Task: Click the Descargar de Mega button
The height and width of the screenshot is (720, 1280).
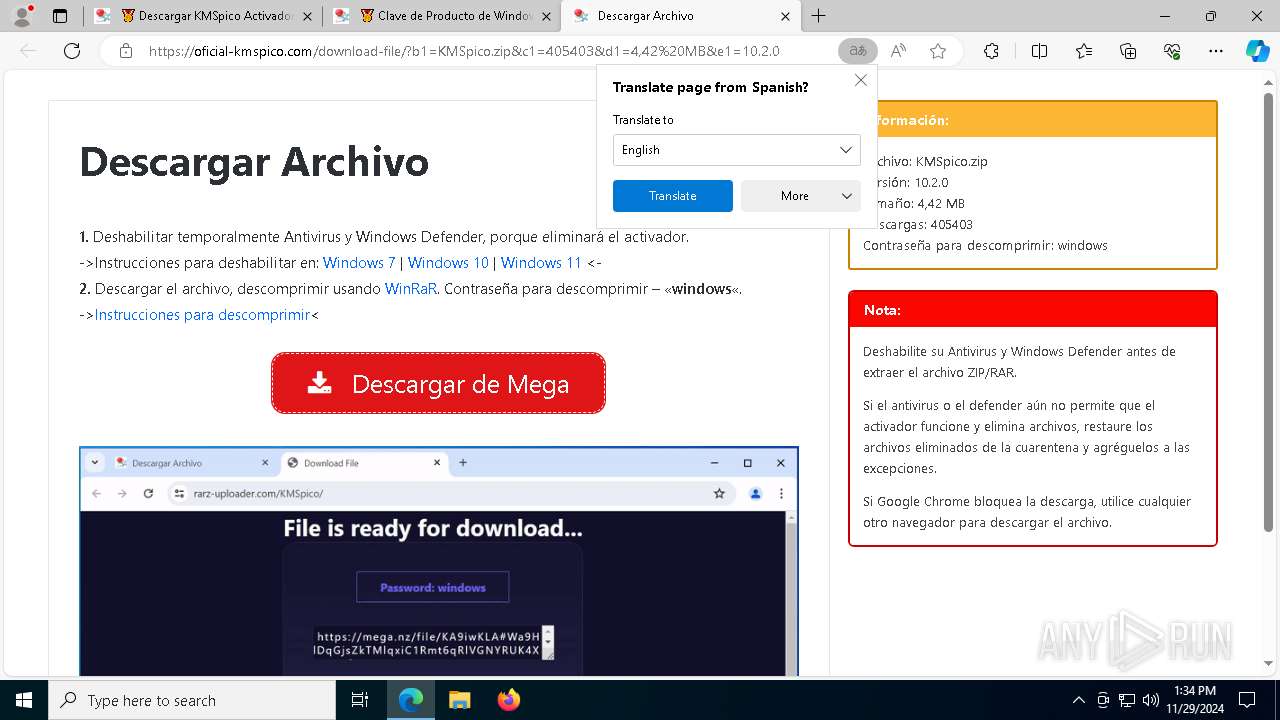Action: click(438, 383)
